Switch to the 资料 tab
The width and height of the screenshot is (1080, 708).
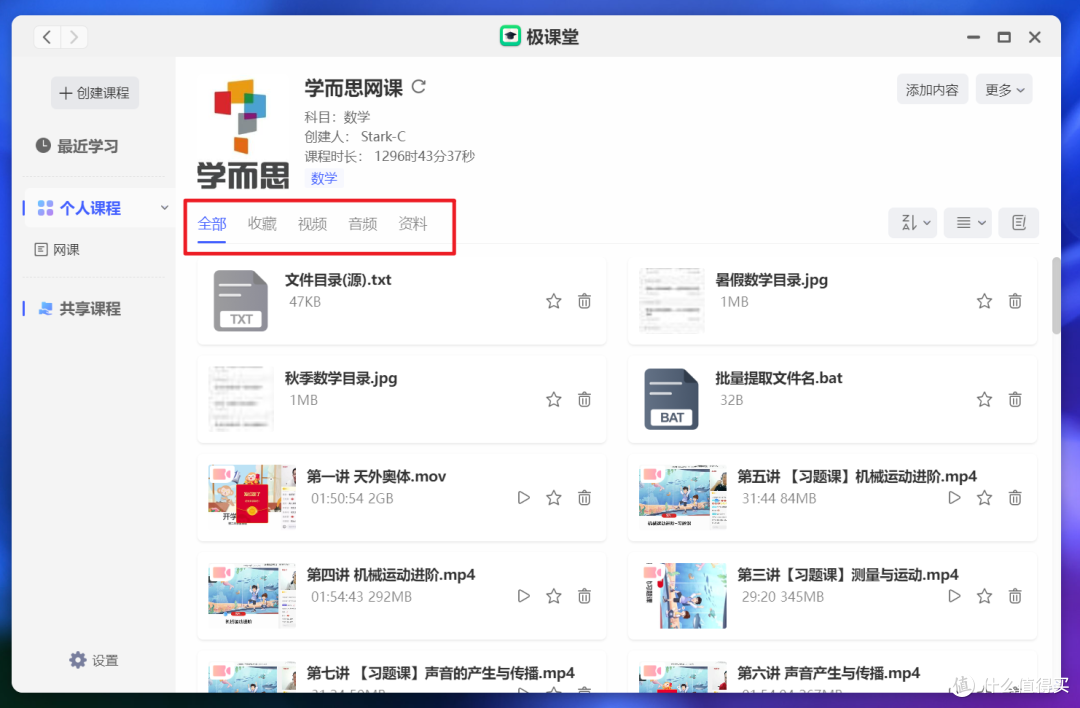[x=413, y=224]
